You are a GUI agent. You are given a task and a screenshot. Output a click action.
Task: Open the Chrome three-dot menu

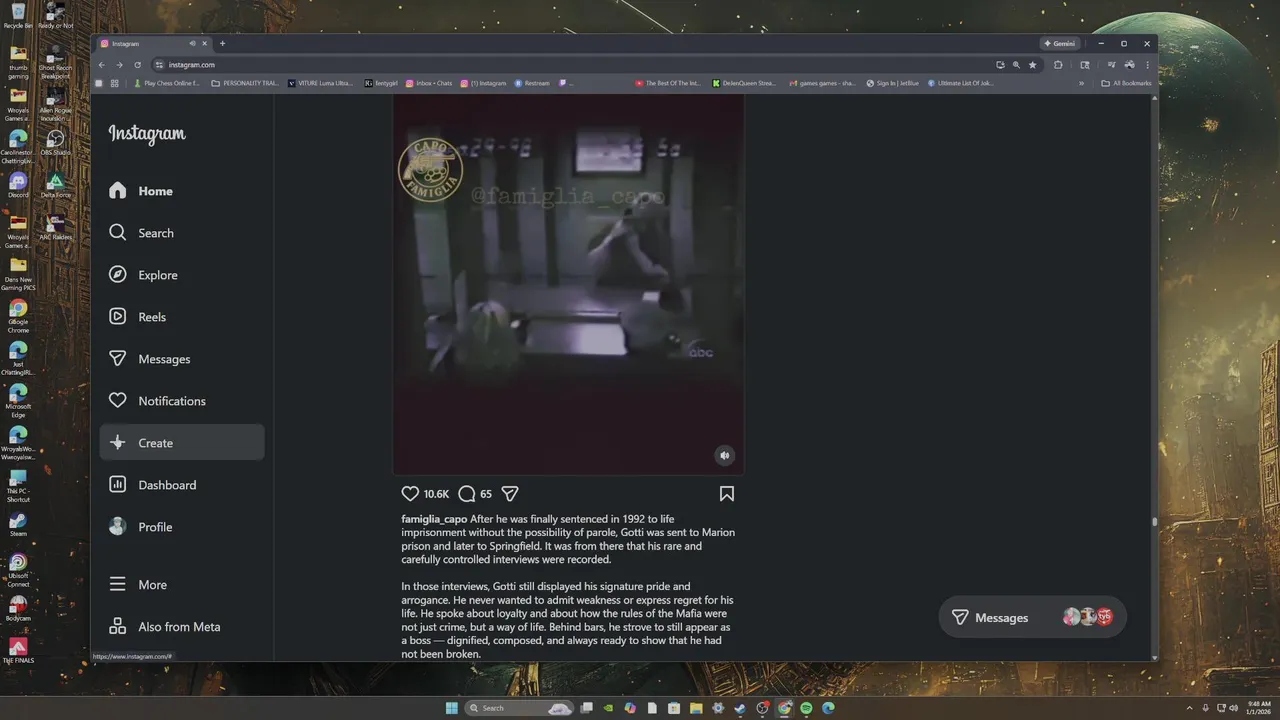[1148, 65]
